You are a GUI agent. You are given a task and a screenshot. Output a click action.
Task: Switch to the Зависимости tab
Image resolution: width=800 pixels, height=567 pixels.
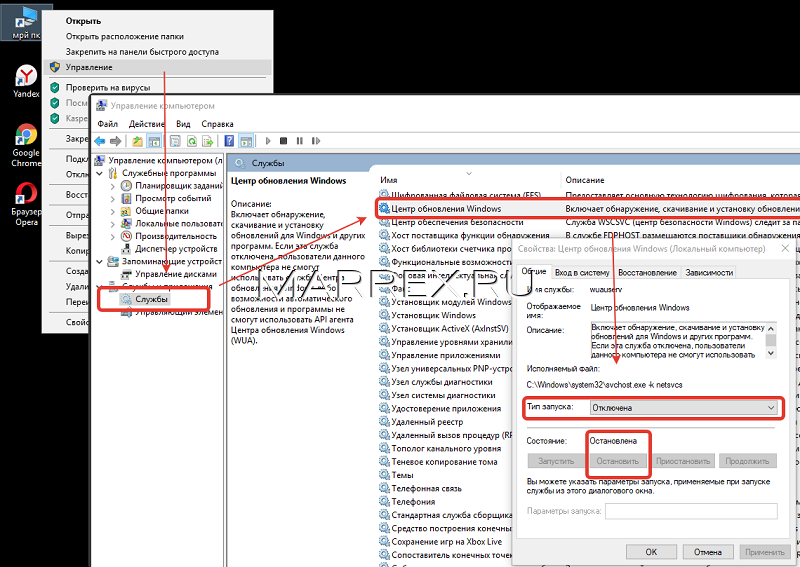coord(709,273)
